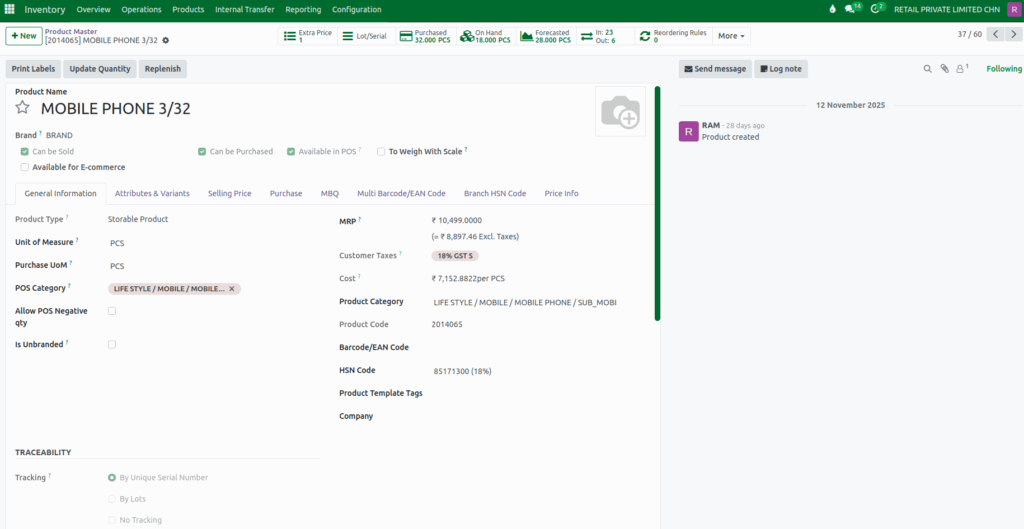This screenshot has height=529, width=1024.
Task: Click Update Quantity button
Action: pos(100,69)
